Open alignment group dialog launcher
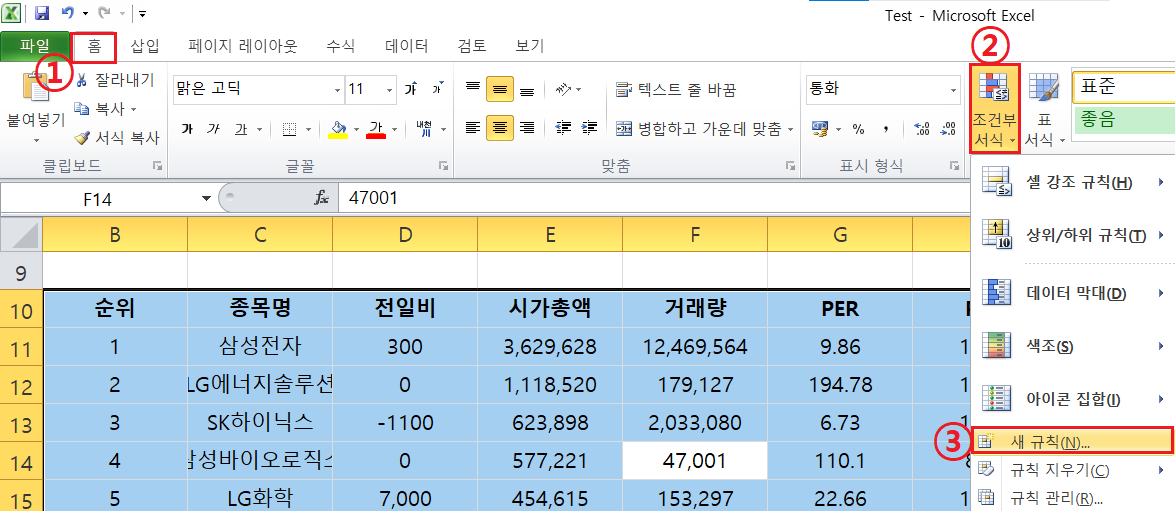This screenshot has width=1175, height=511. [x=790, y=165]
